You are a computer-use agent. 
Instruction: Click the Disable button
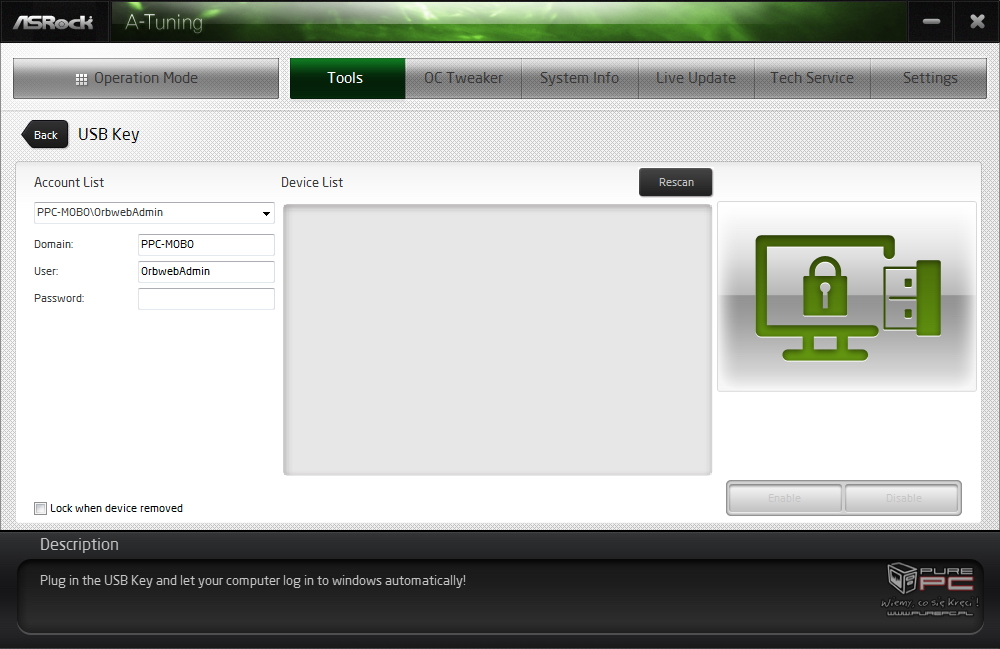coord(903,498)
